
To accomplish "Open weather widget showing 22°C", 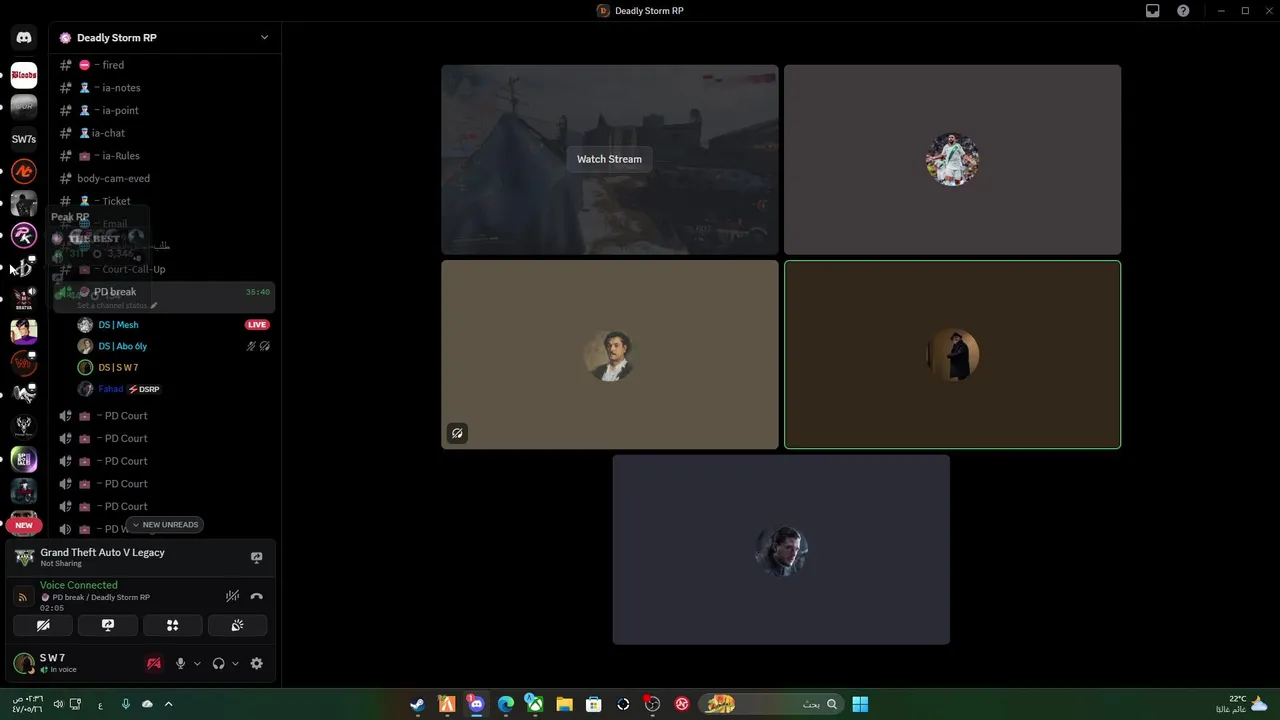I will [x=1242, y=704].
